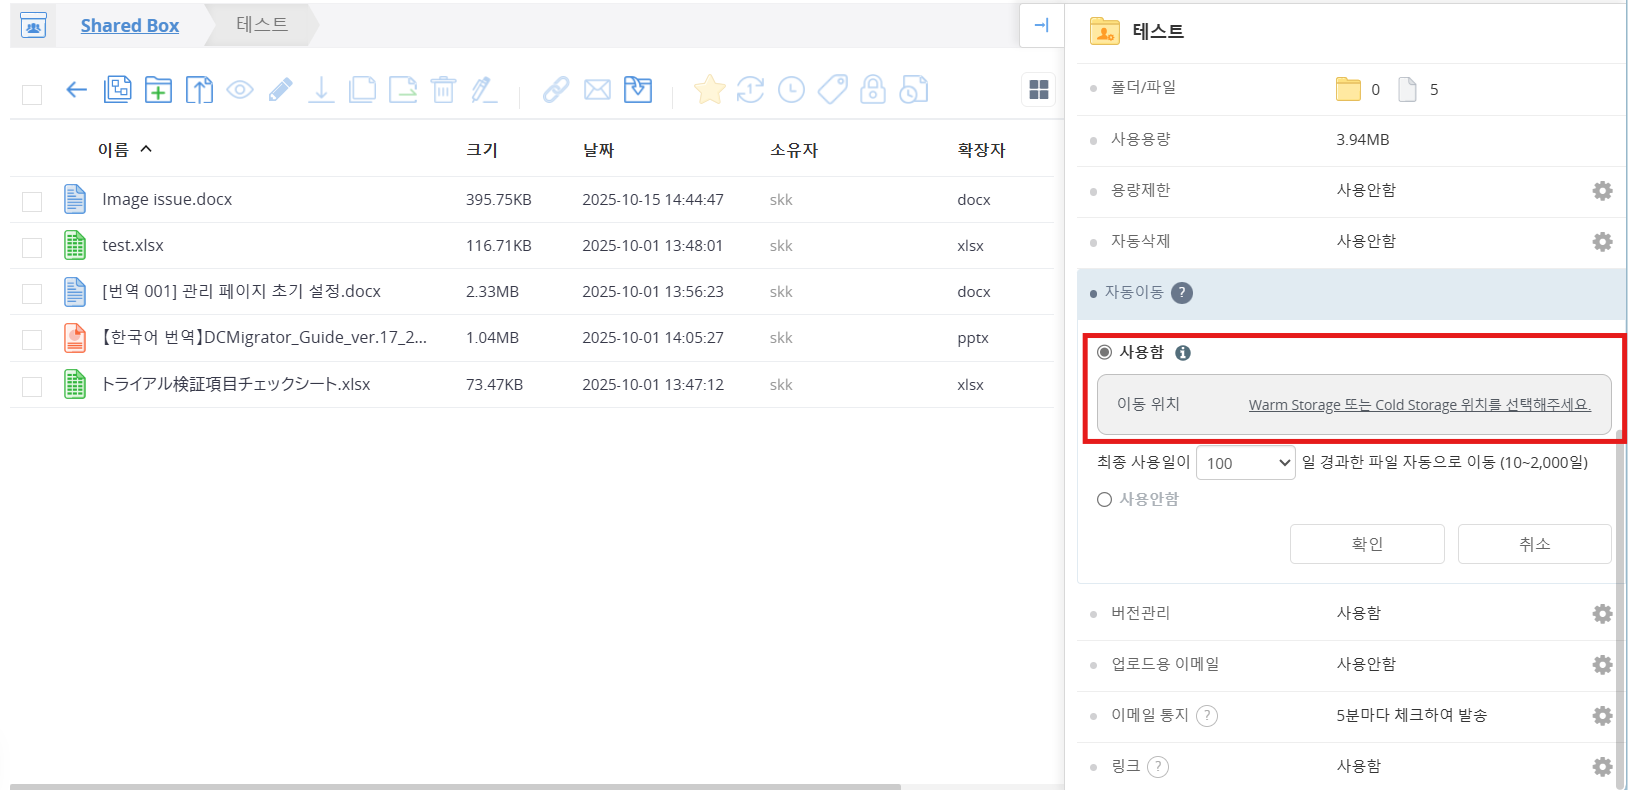Click the upload file icon
This screenshot has width=1628, height=790.
[x=199, y=90]
